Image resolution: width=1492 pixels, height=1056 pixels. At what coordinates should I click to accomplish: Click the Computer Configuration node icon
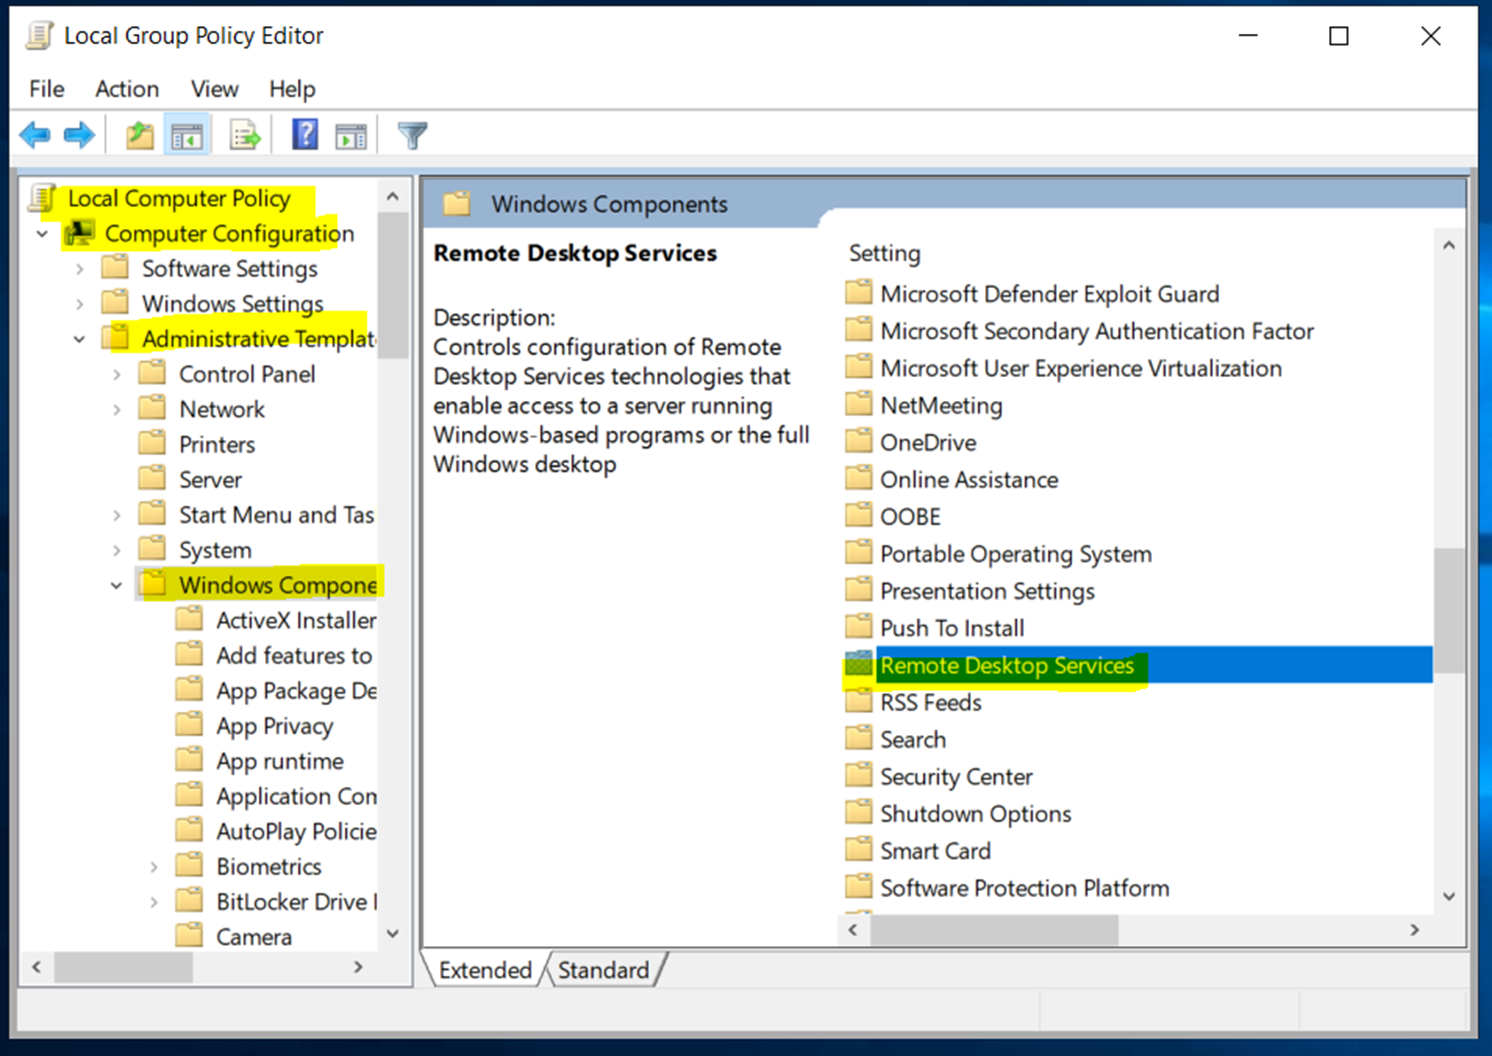[79, 234]
